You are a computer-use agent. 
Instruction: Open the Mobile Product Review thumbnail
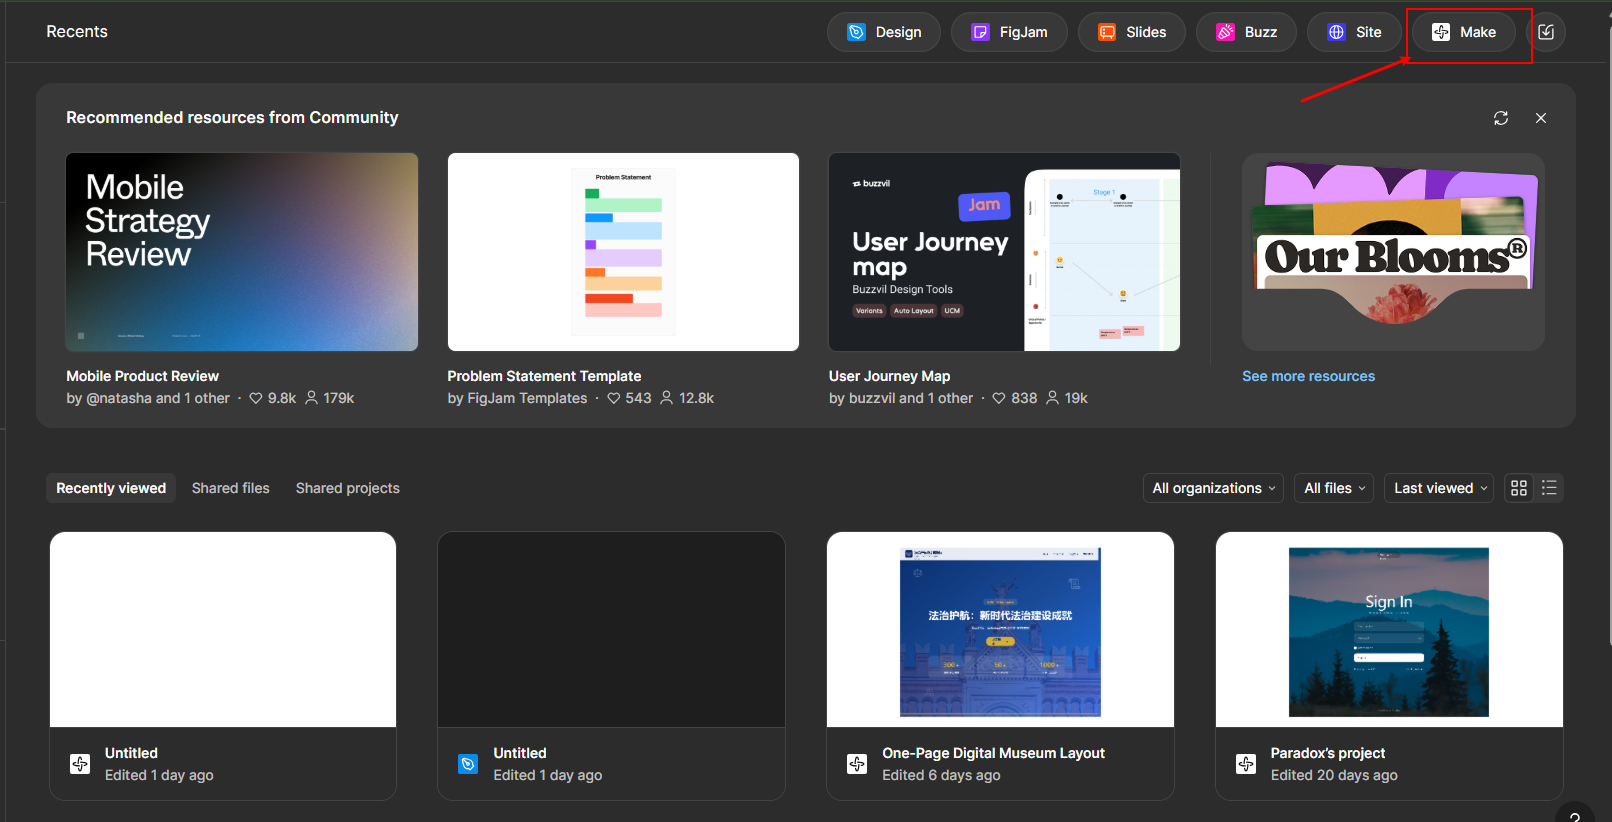click(x=242, y=252)
